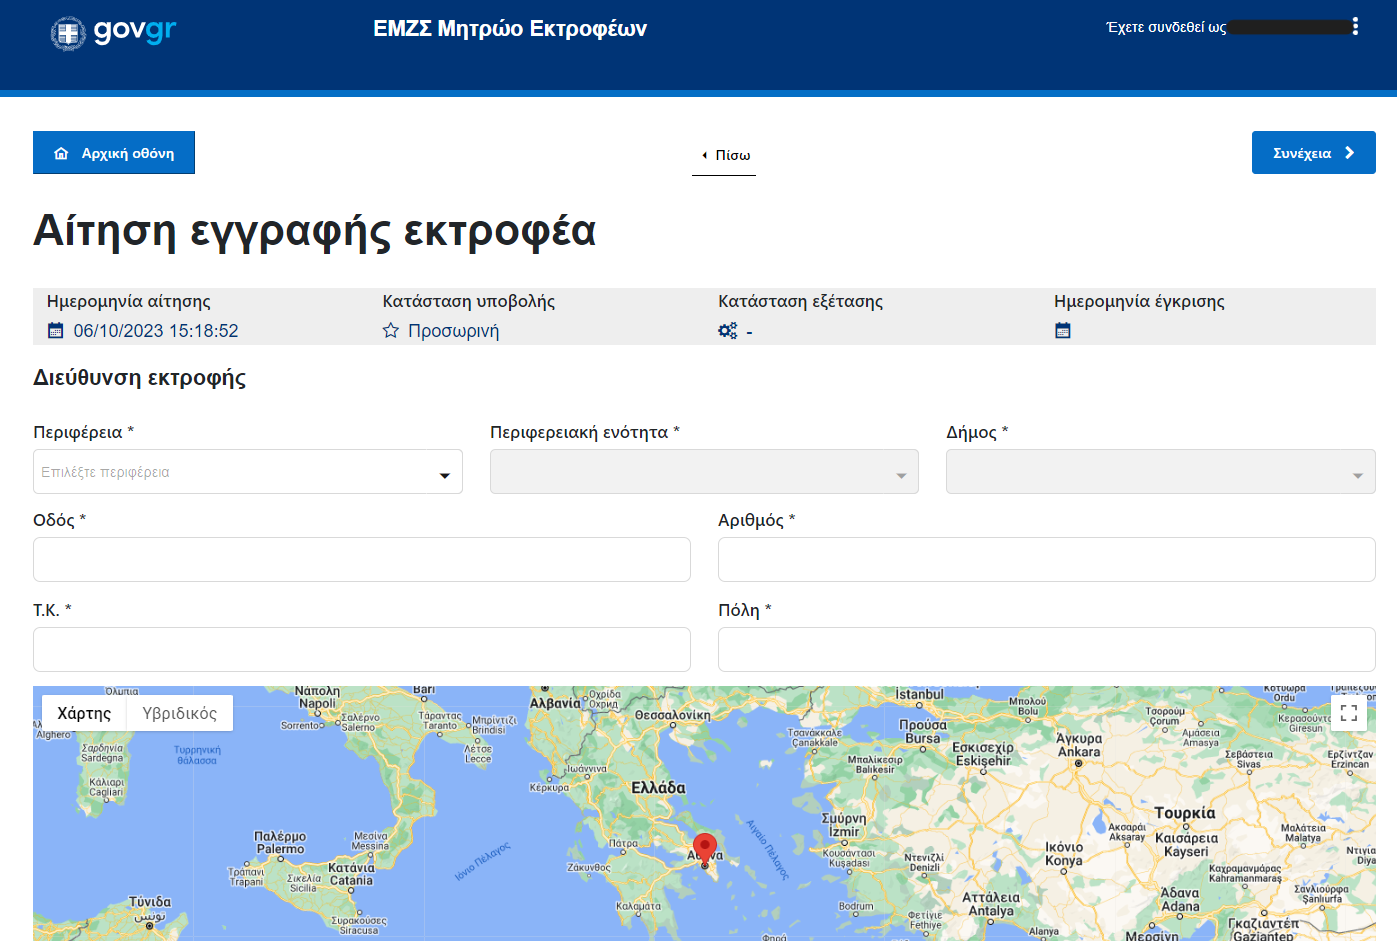Viewport: 1397px width, 941px height.
Task: Click the gov.gr logo
Action: 113,32
